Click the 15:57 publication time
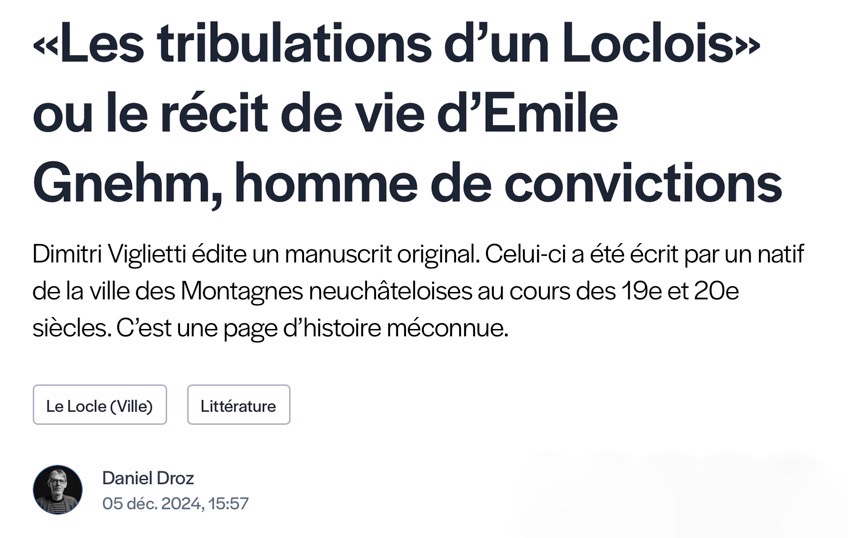 (227, 503)
